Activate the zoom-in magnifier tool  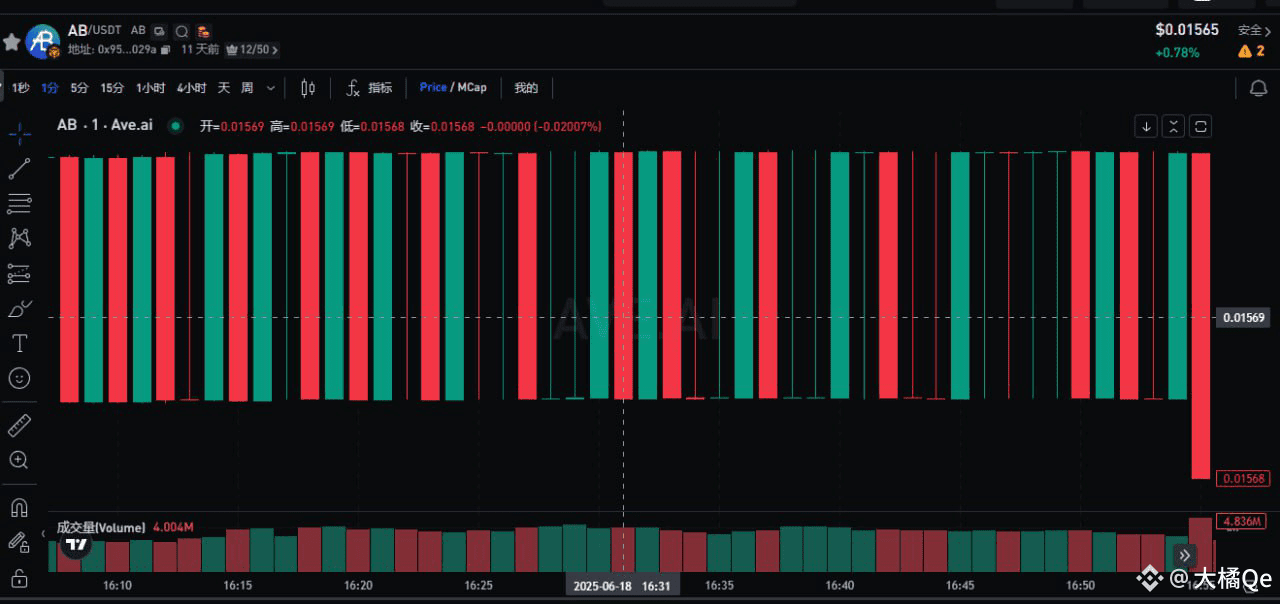(x=19, y=460)
